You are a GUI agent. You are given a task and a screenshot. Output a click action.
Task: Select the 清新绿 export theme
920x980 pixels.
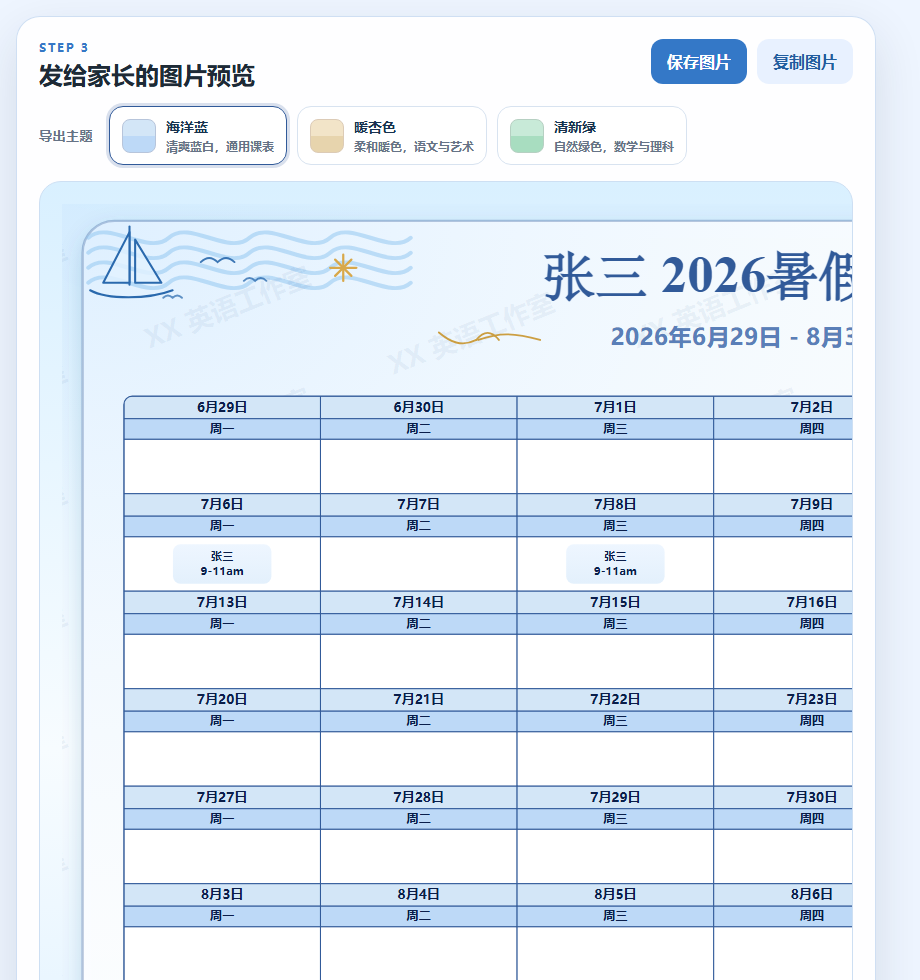592,136
